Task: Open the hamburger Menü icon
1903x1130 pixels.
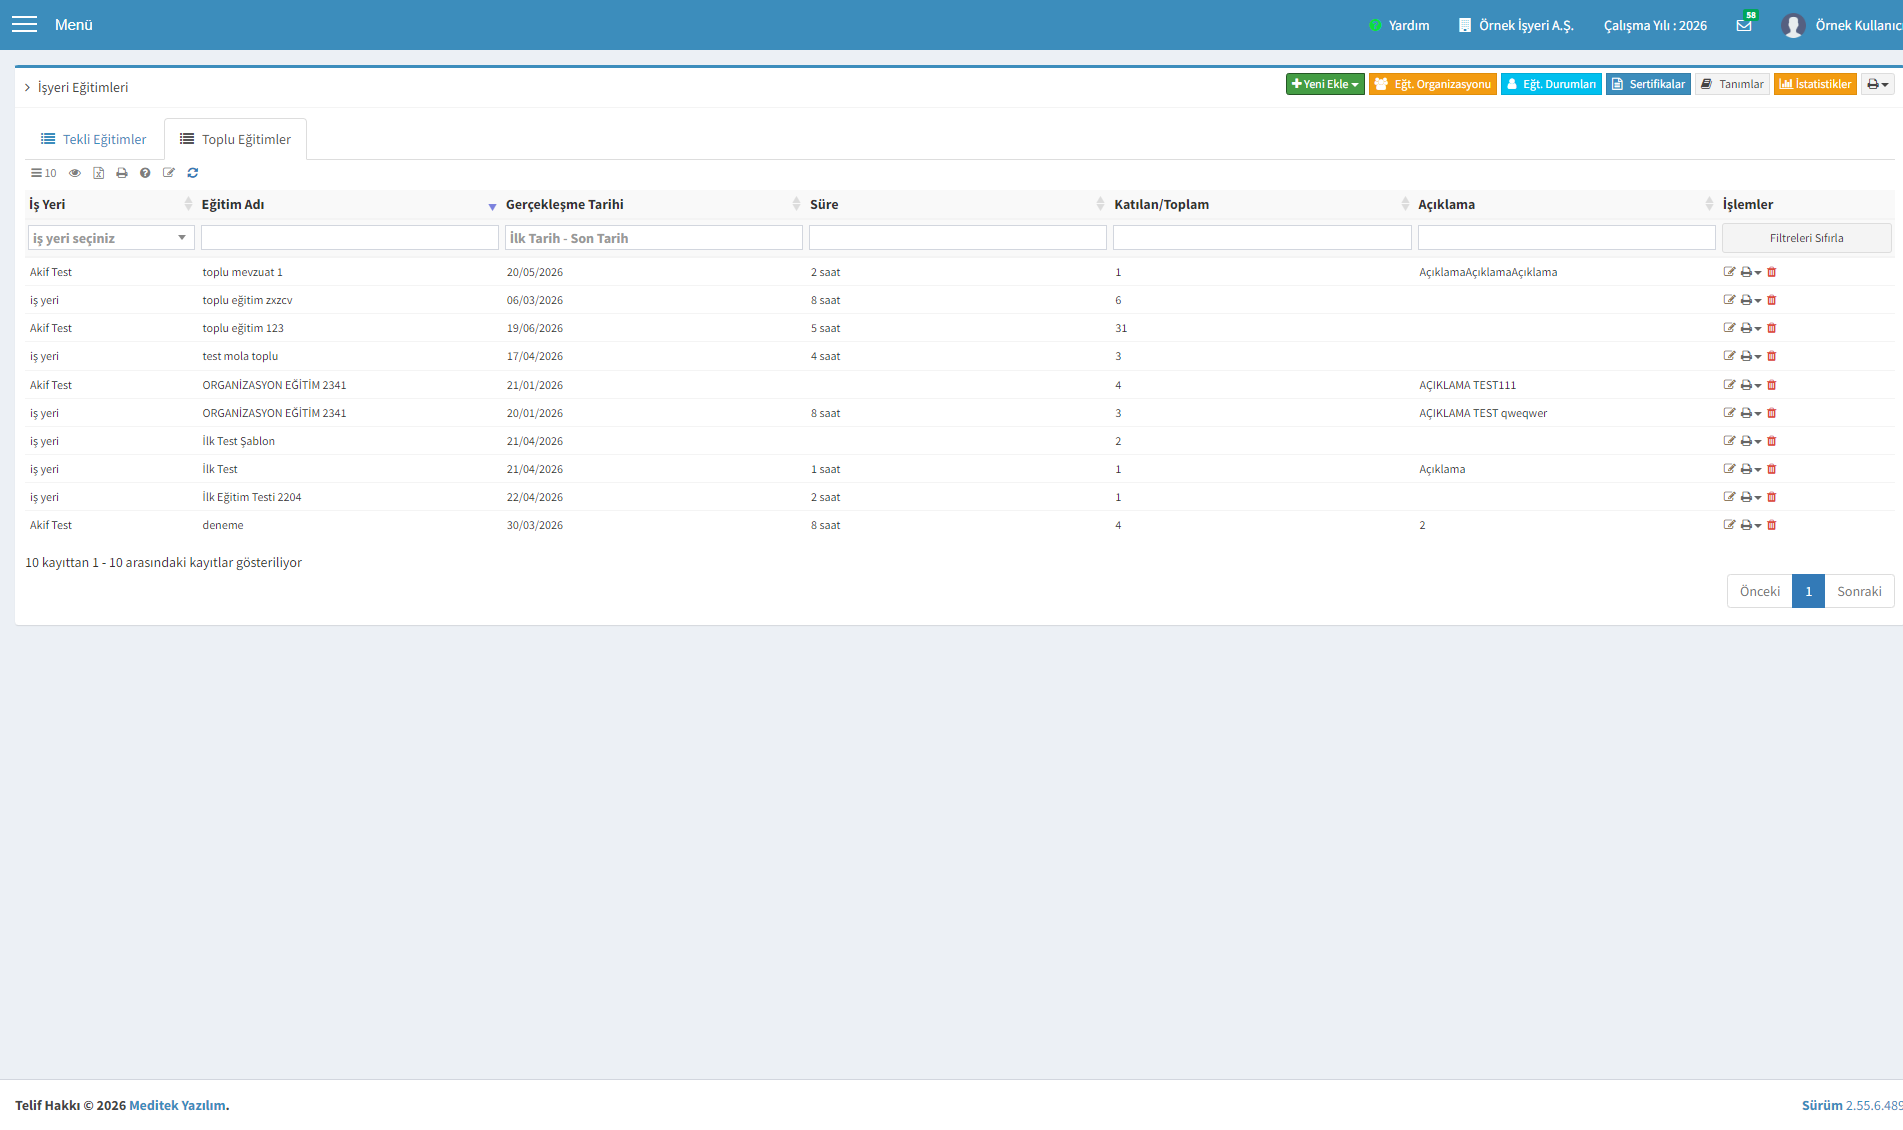Action: (24, 24)
